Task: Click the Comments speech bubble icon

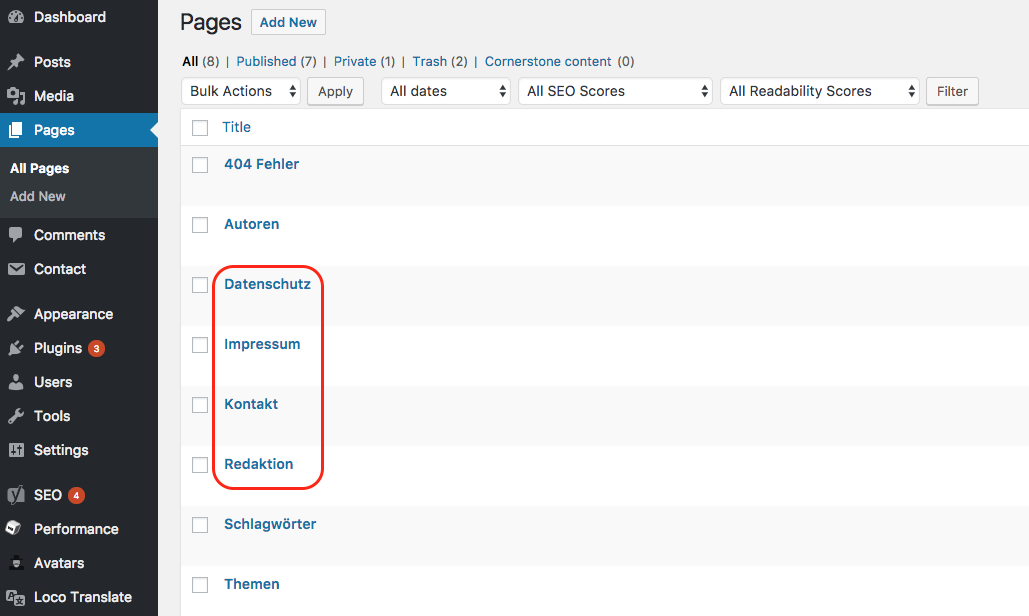Action: click(16, 235)
